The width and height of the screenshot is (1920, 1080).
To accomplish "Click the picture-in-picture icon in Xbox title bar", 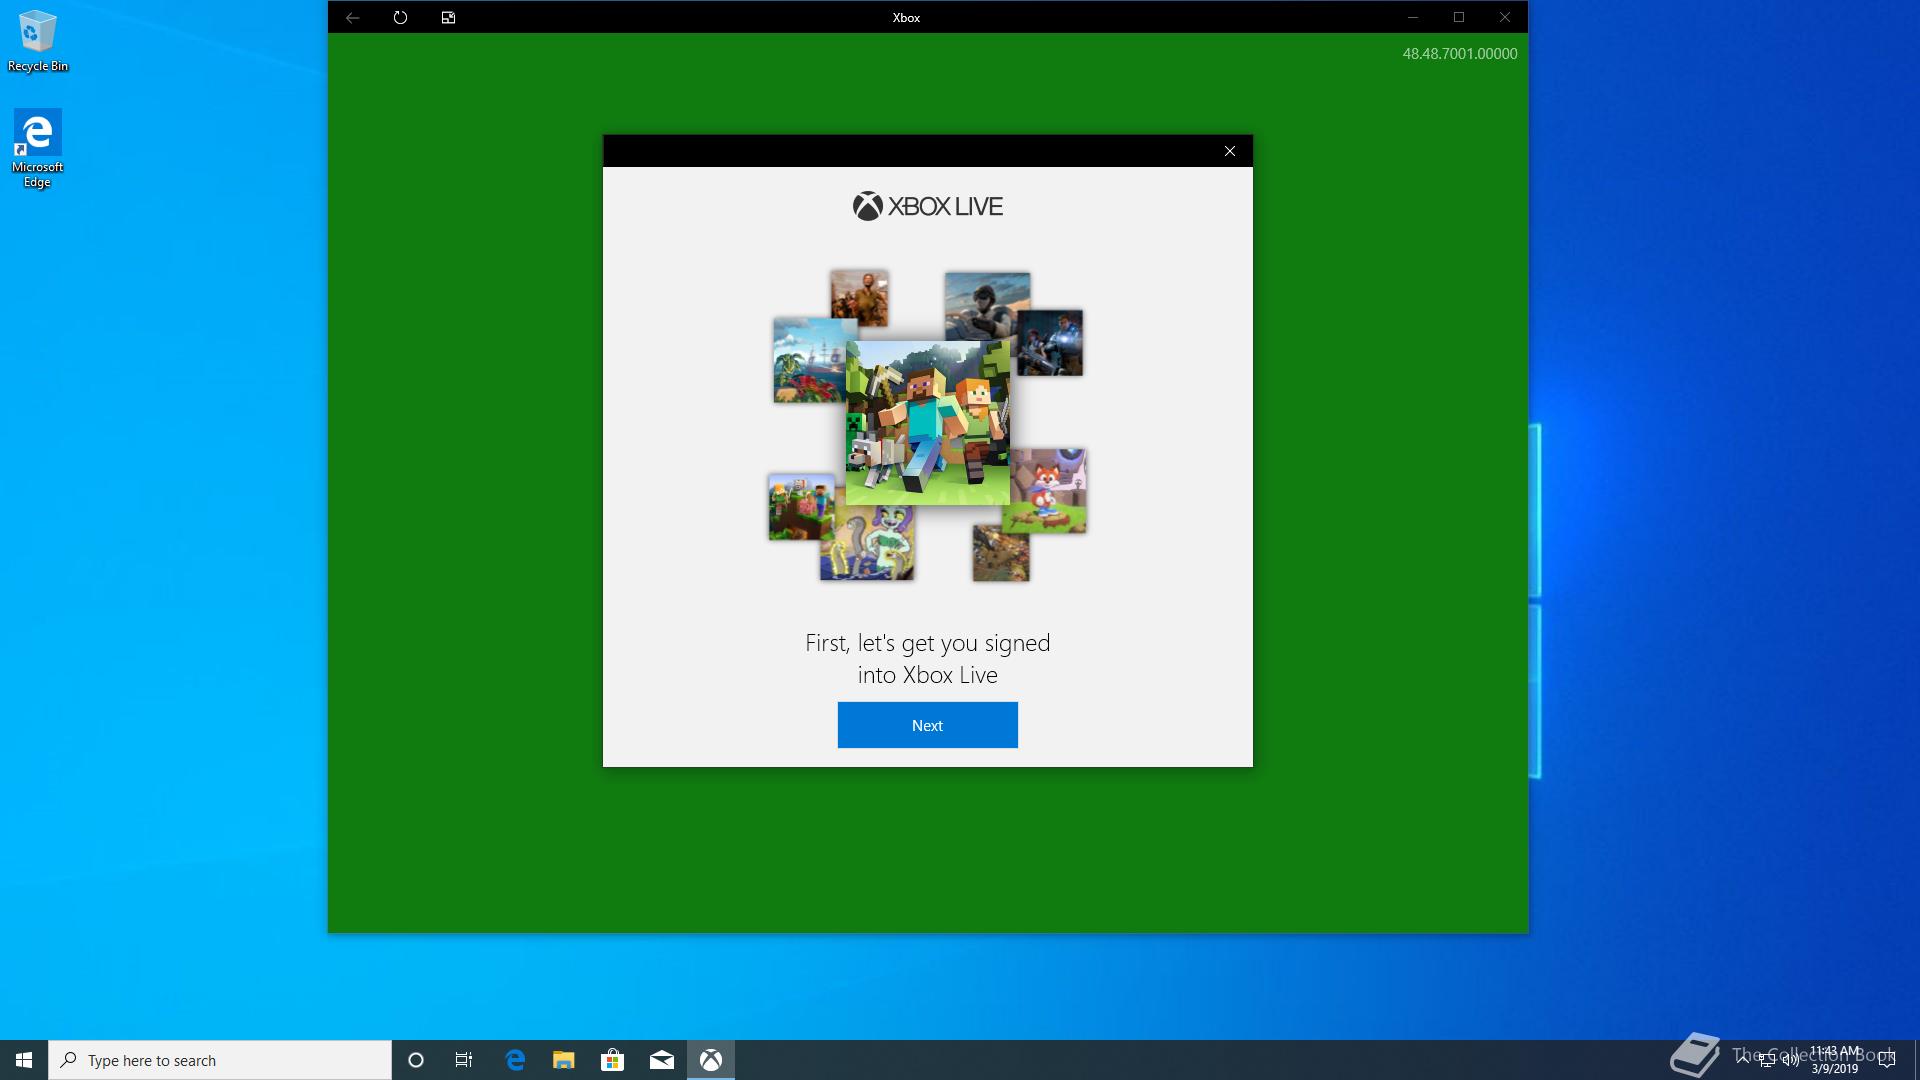I will [x=448, y=17].
